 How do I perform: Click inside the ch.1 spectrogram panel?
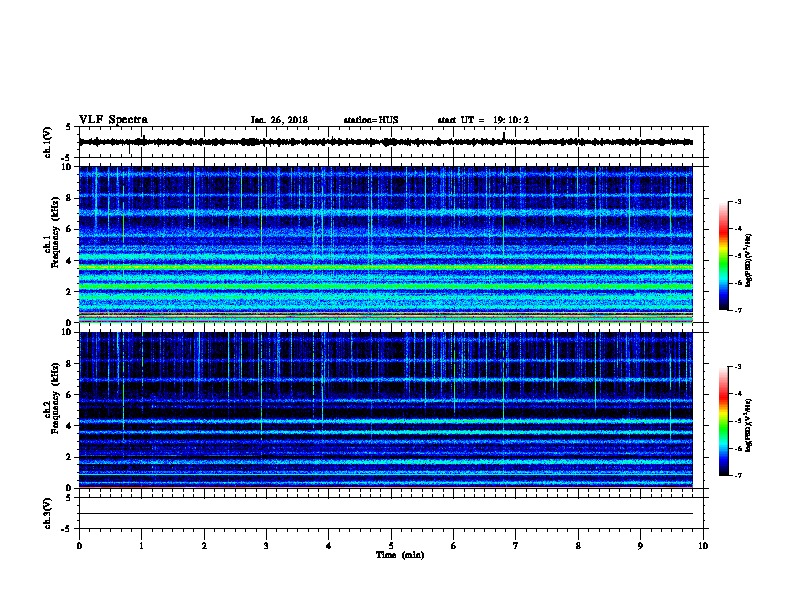coord(386,244)
